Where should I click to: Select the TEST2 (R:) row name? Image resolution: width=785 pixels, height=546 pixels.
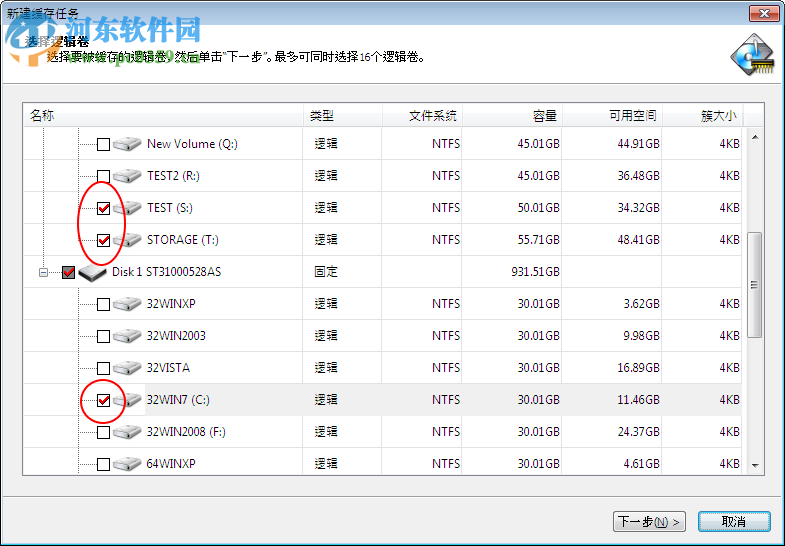pos(173,176)
